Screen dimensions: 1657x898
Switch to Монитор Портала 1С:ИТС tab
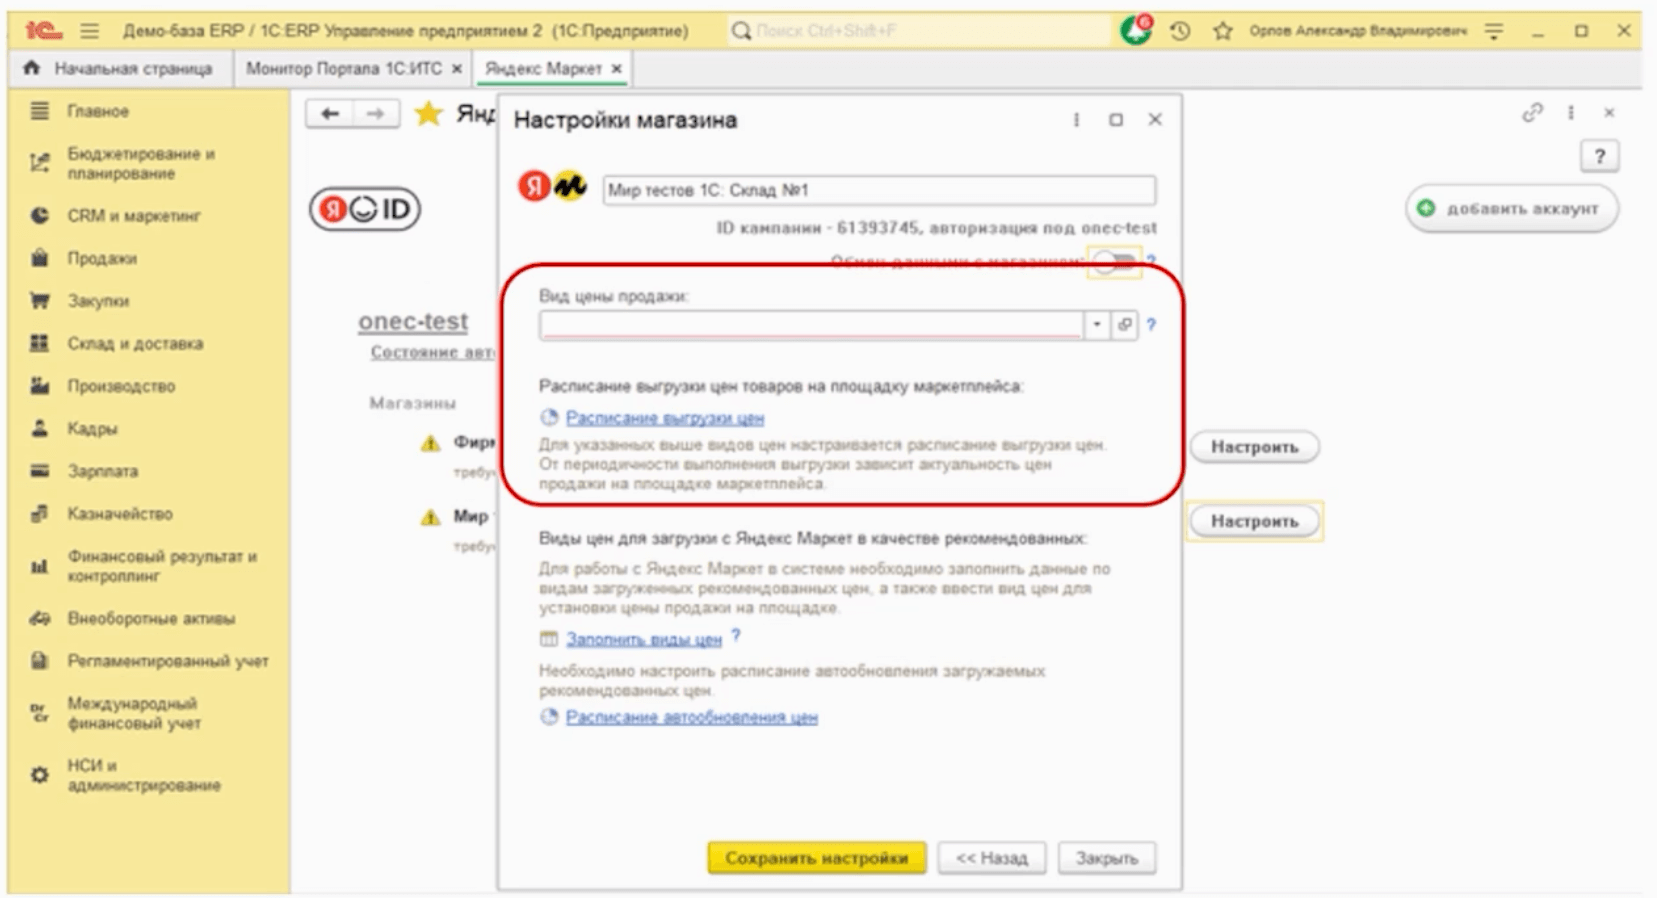343,68
